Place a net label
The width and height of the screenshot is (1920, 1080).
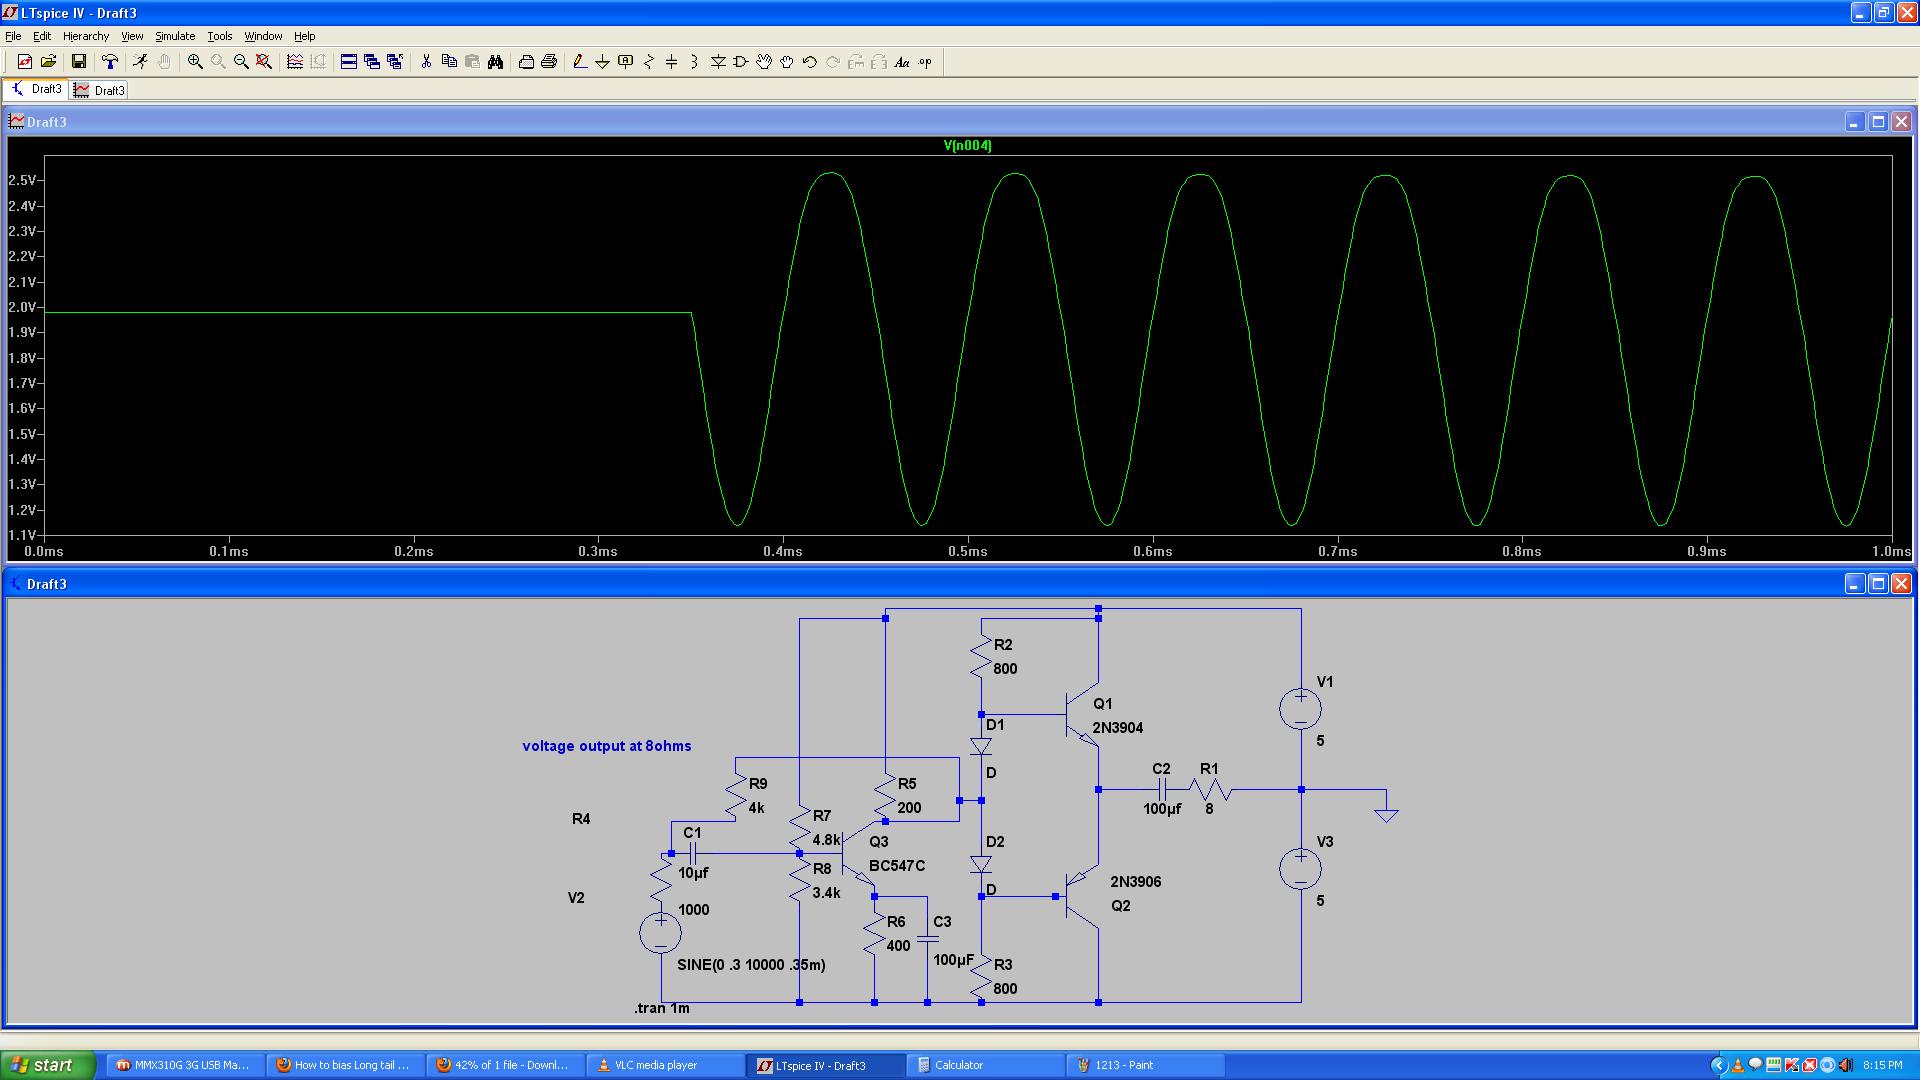(x=626, y=62)
